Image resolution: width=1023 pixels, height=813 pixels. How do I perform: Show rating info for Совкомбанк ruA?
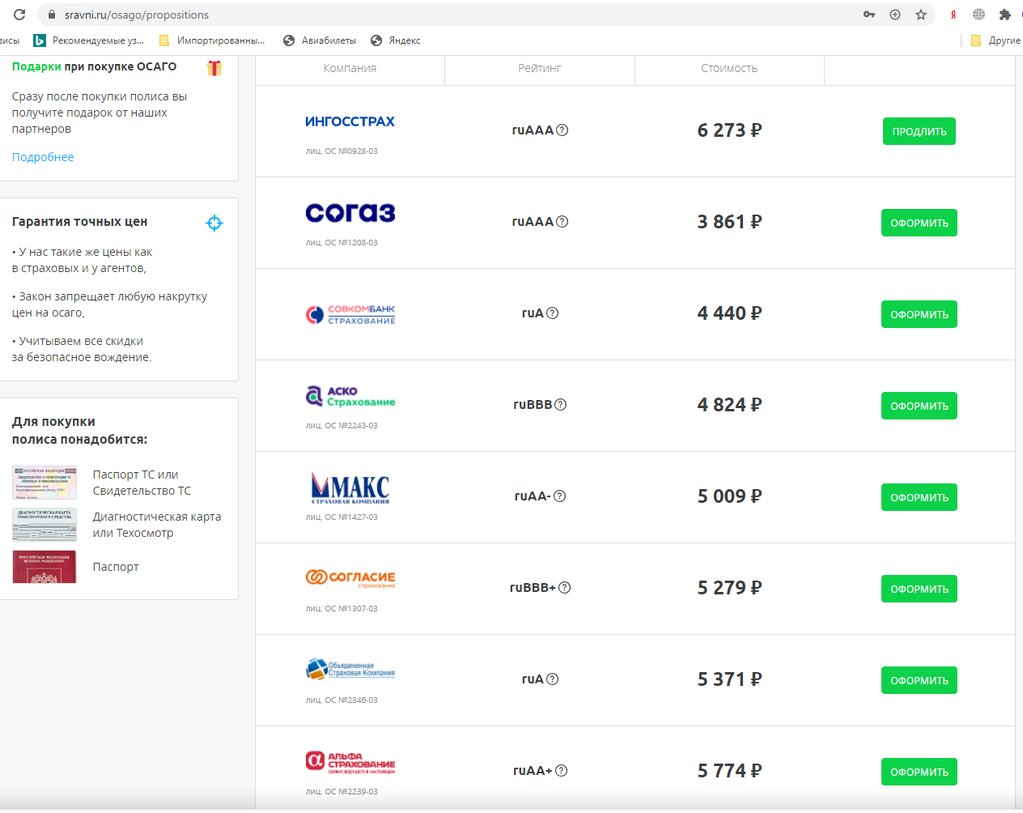[x=552, y=313]
